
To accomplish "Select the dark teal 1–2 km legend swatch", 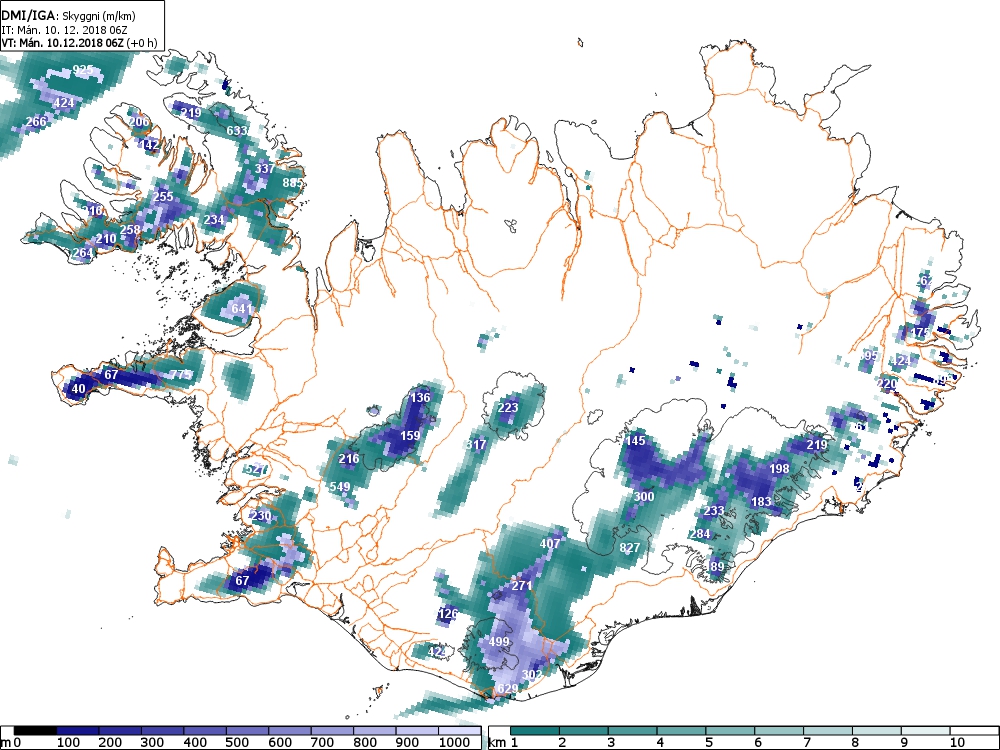I will (x=535, y=731).
